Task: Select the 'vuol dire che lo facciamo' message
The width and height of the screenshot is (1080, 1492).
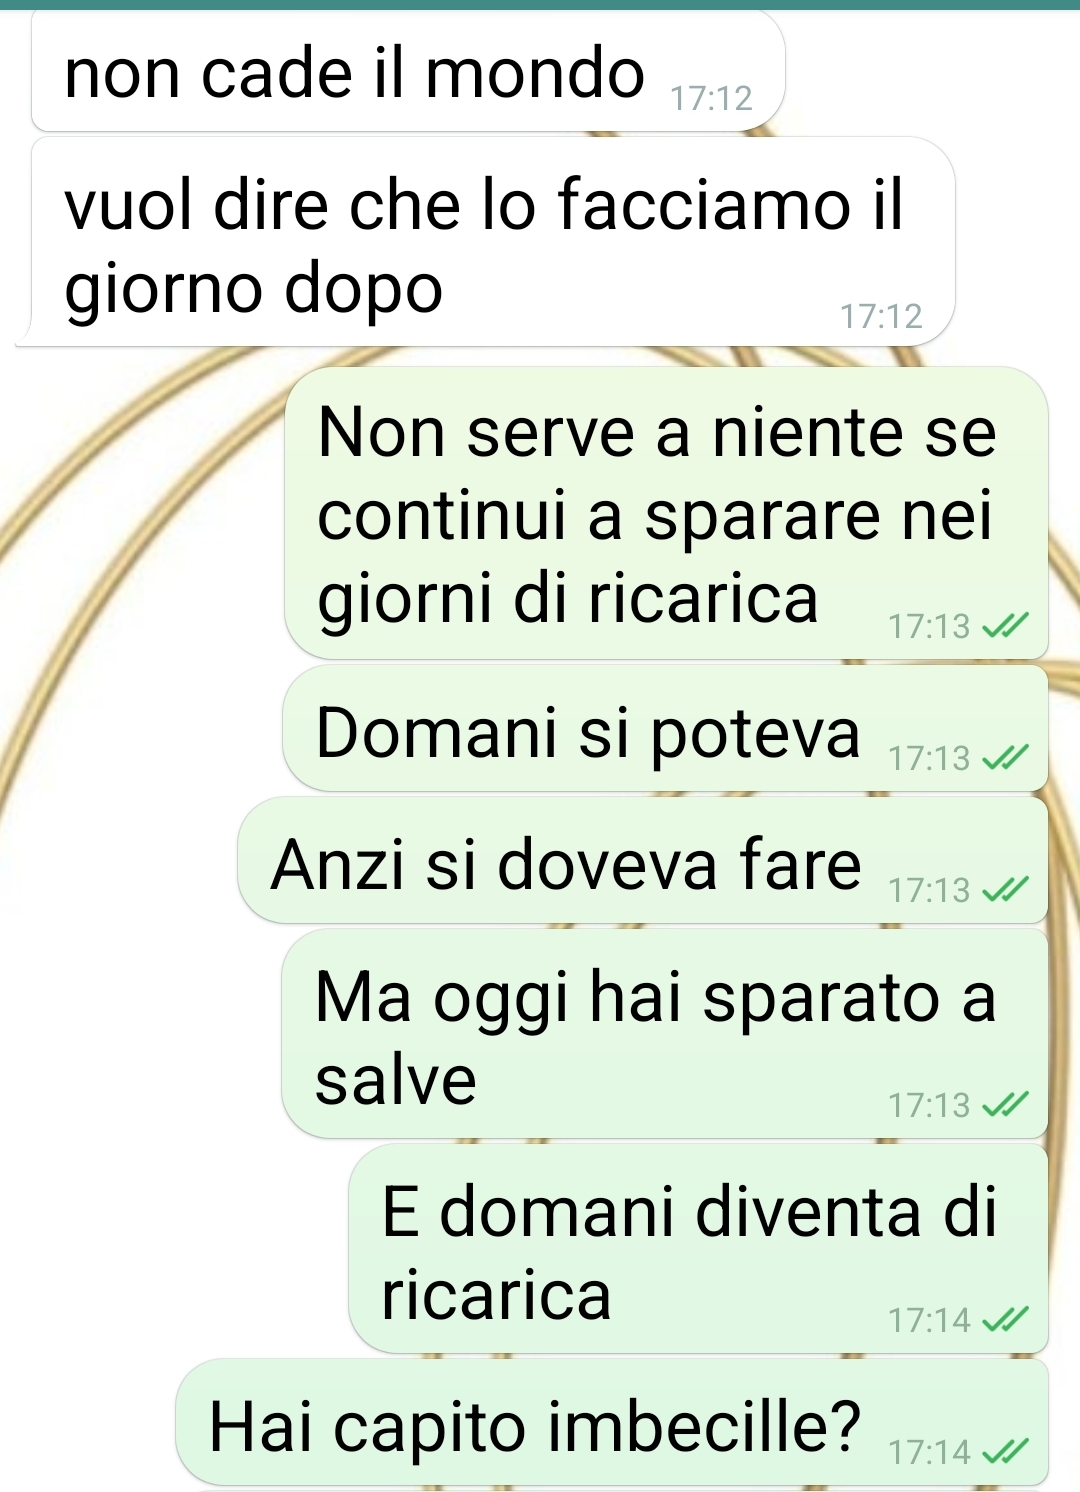Action: click(x=485, y=242)
